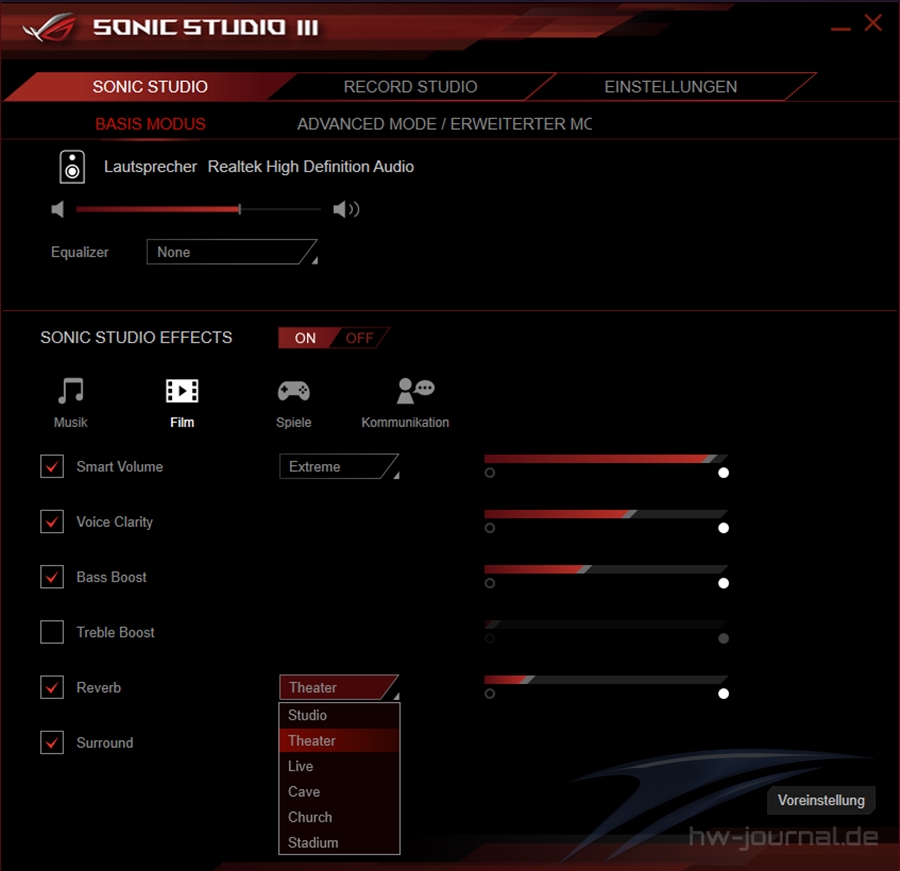Click the Treble Boost label

115,632
